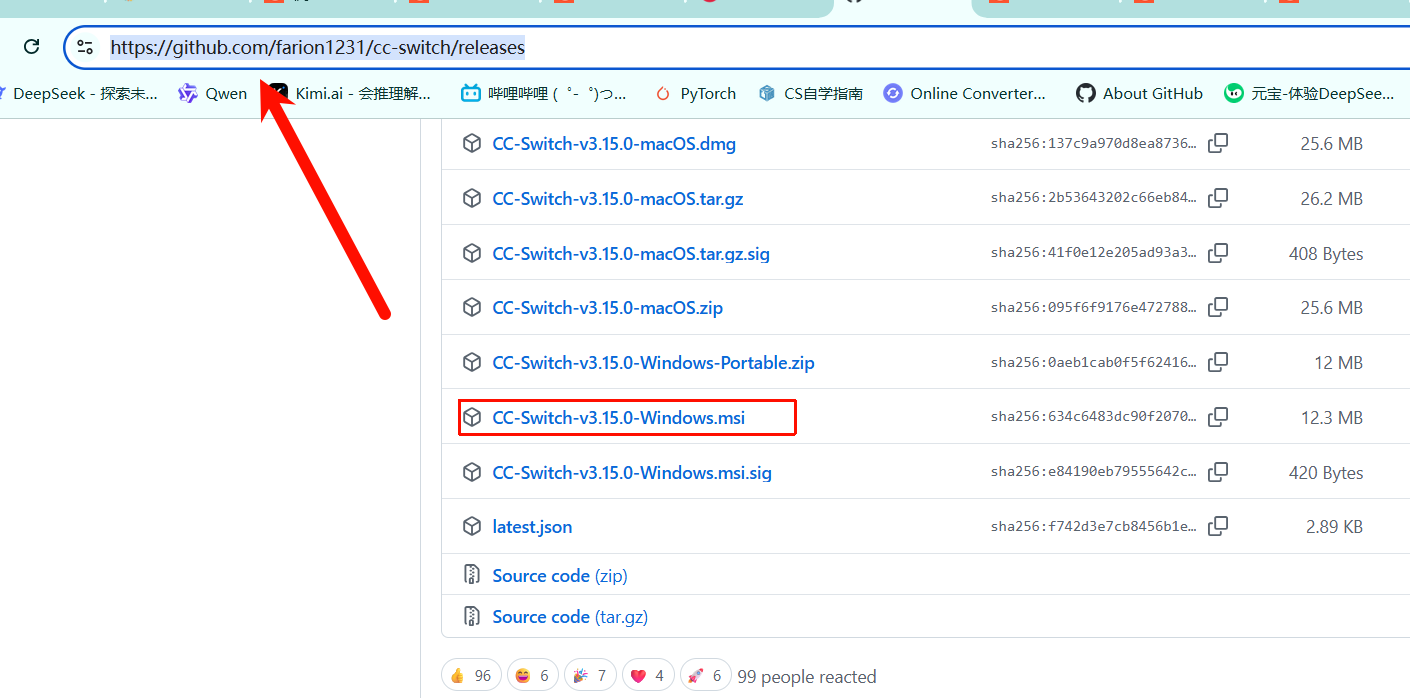The image size is (1410, 698).
Task: Reload the page with the refresh button
Action: [32, 47]
